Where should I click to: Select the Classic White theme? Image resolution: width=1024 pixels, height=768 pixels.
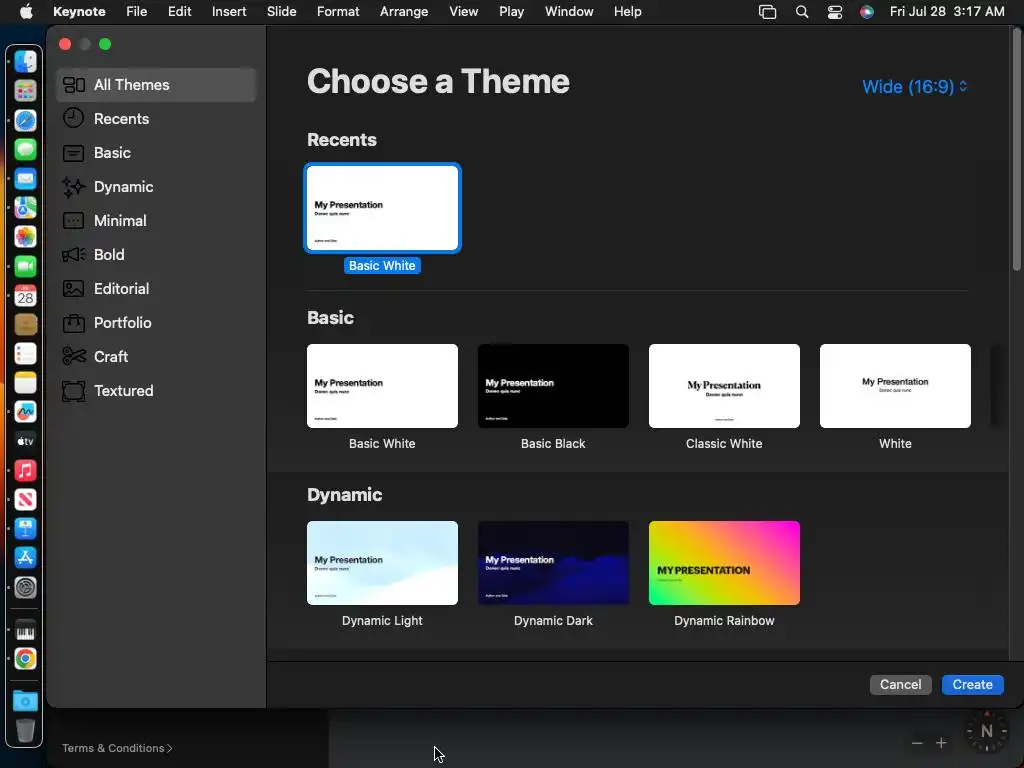coord(724,386)
